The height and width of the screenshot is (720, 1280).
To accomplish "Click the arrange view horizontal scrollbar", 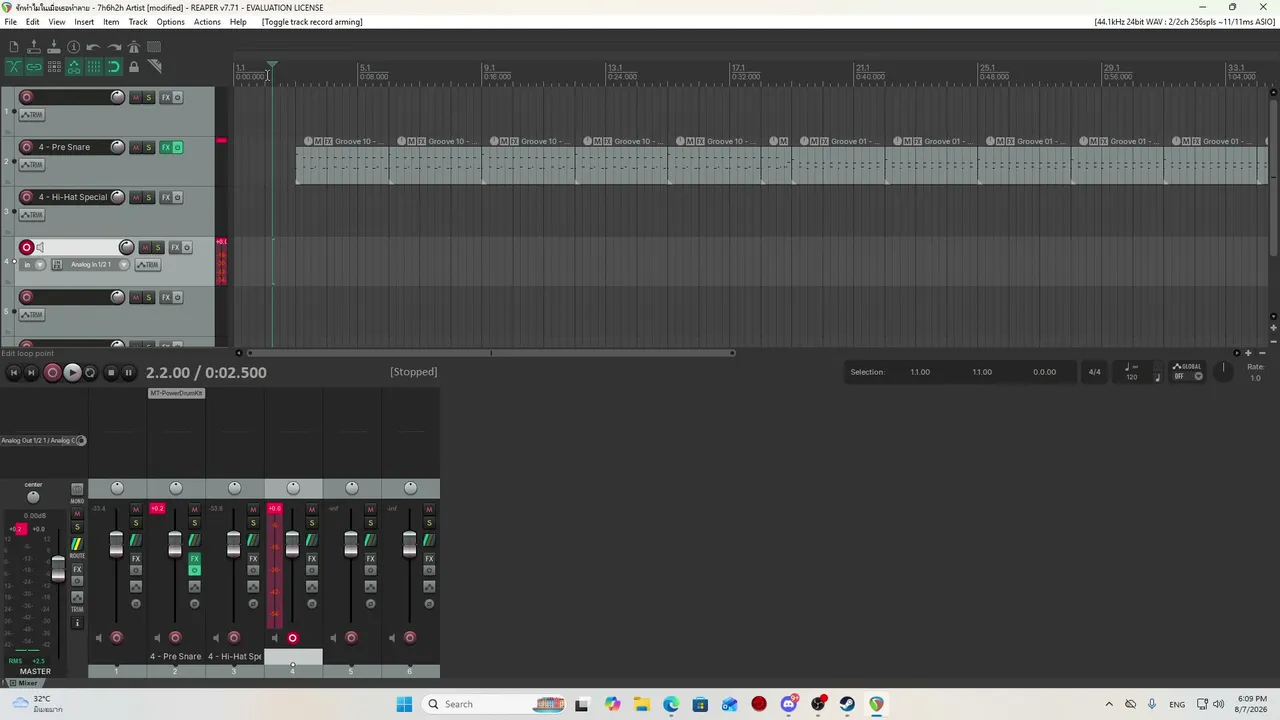I will tap(490, 353).
